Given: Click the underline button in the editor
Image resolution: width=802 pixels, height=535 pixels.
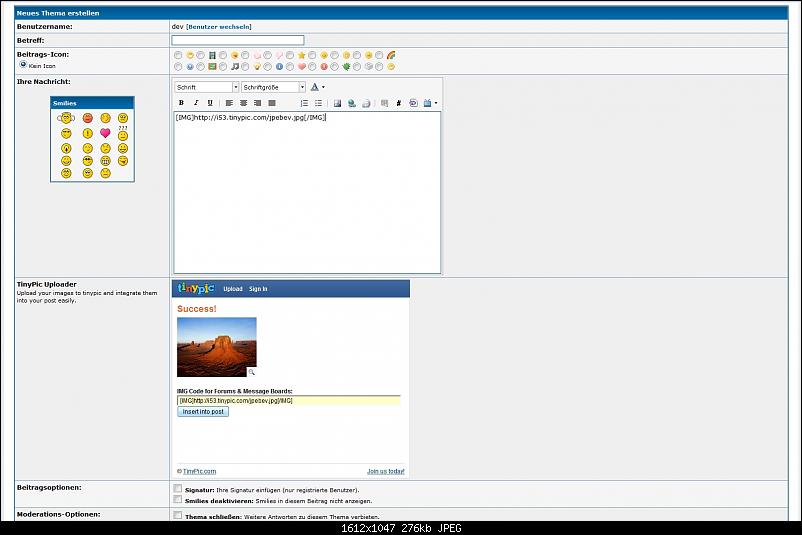Looking at the screenshot, I should [x=209, y=103].
